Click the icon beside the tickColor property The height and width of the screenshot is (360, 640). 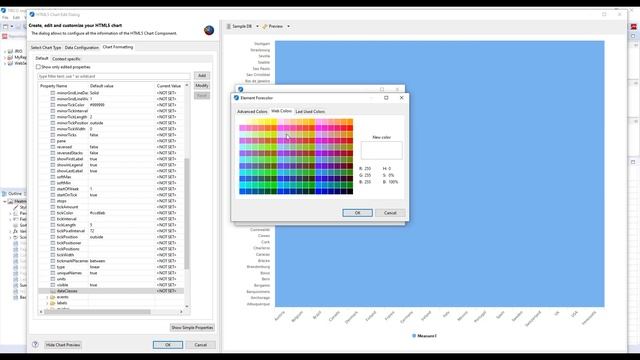coord(53,213)
